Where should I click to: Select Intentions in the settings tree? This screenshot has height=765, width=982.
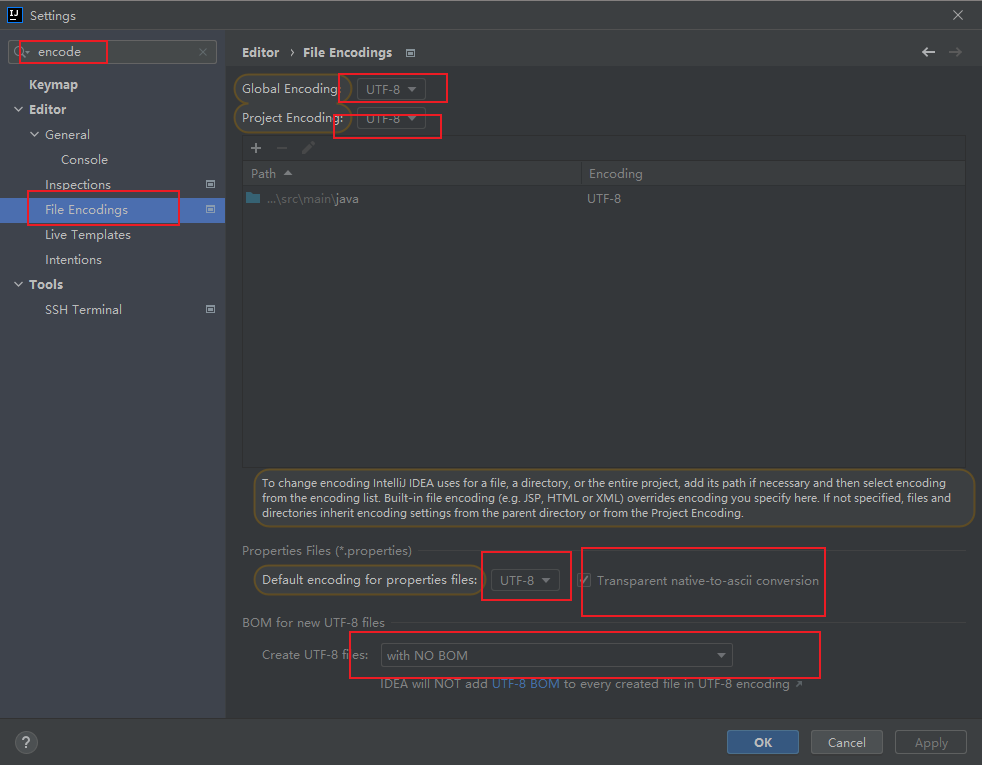[x=73, y=260]
